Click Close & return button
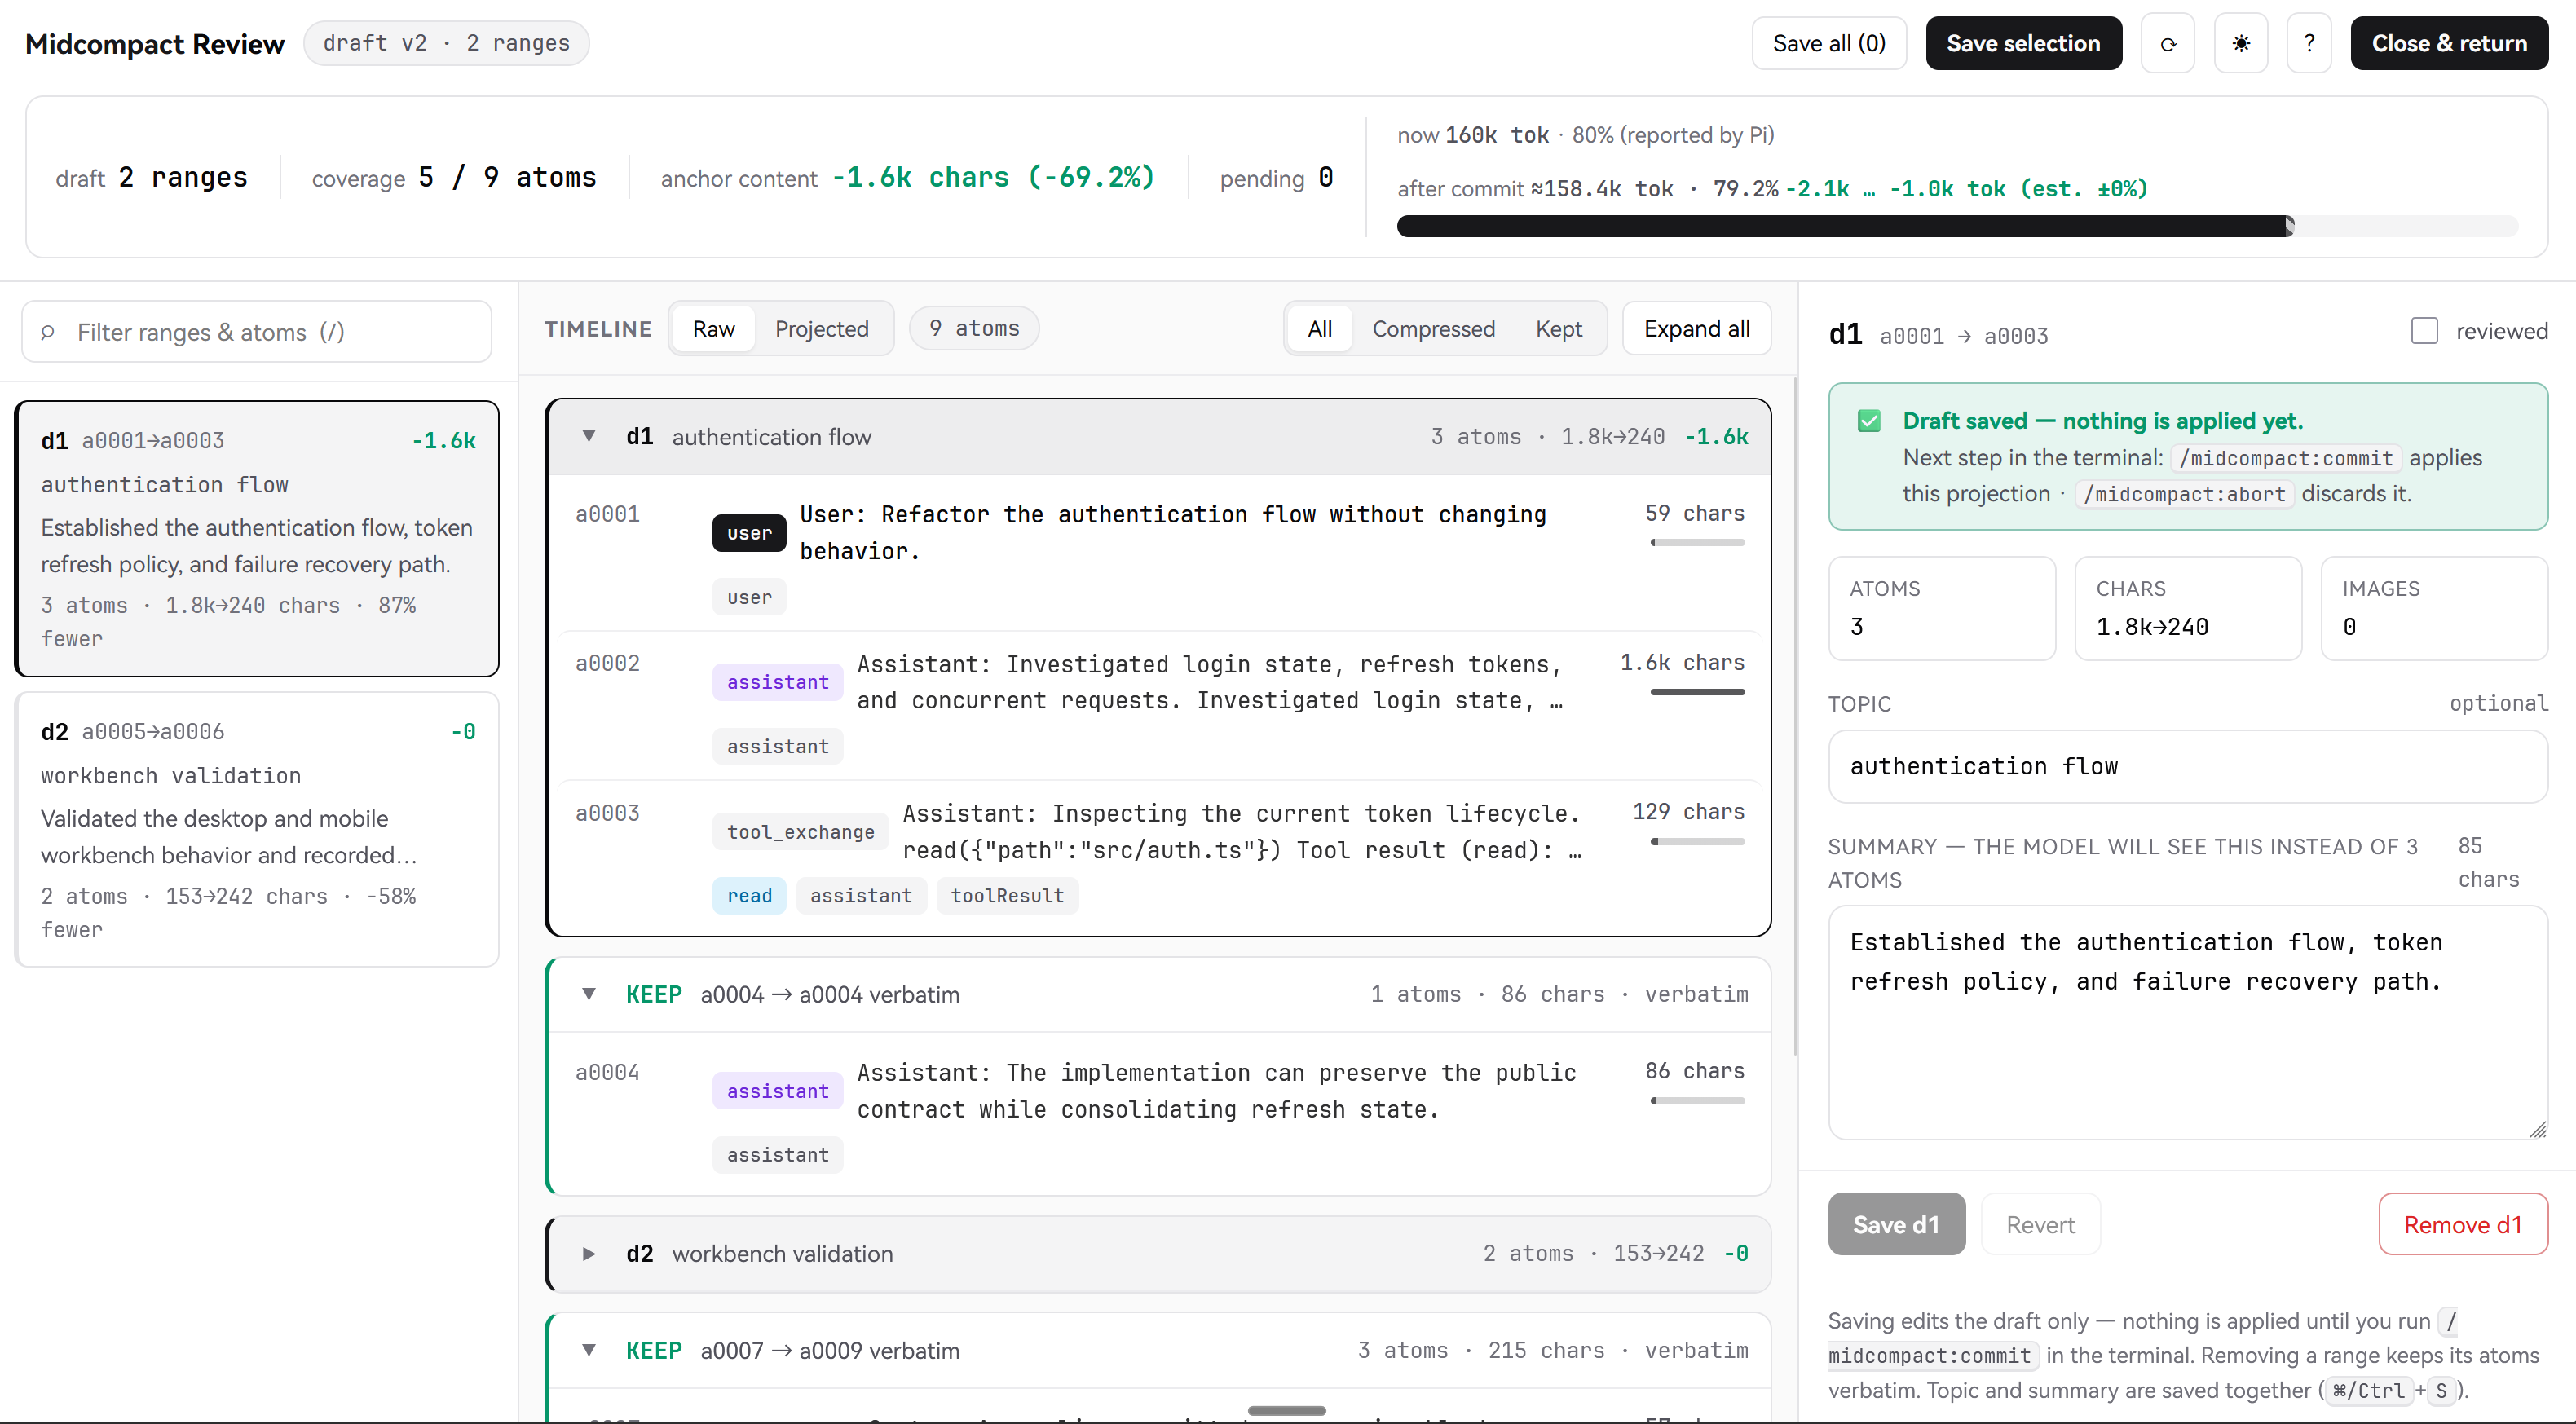The height and width of the screenshot is (1424, 2576). pyautogui.click(x=2449, y=44)
